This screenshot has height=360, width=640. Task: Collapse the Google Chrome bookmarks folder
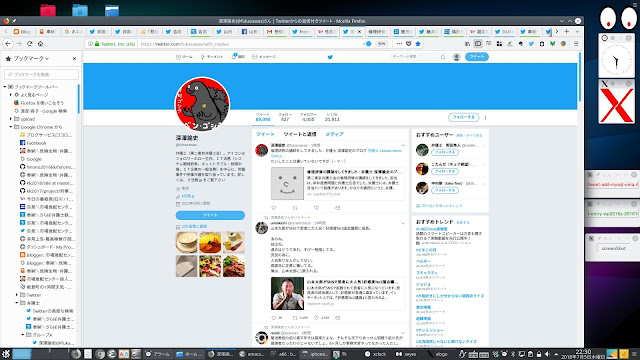click(11, 127)
